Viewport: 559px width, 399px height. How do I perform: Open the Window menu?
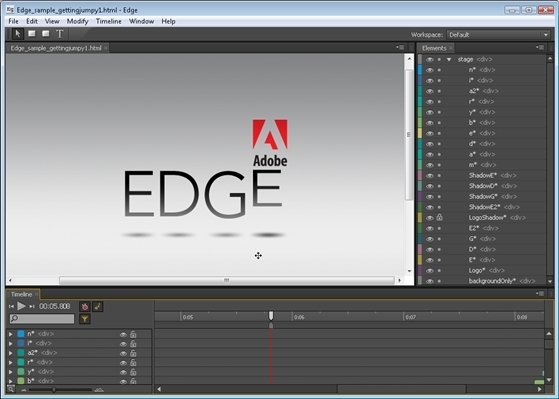point(141,21)
